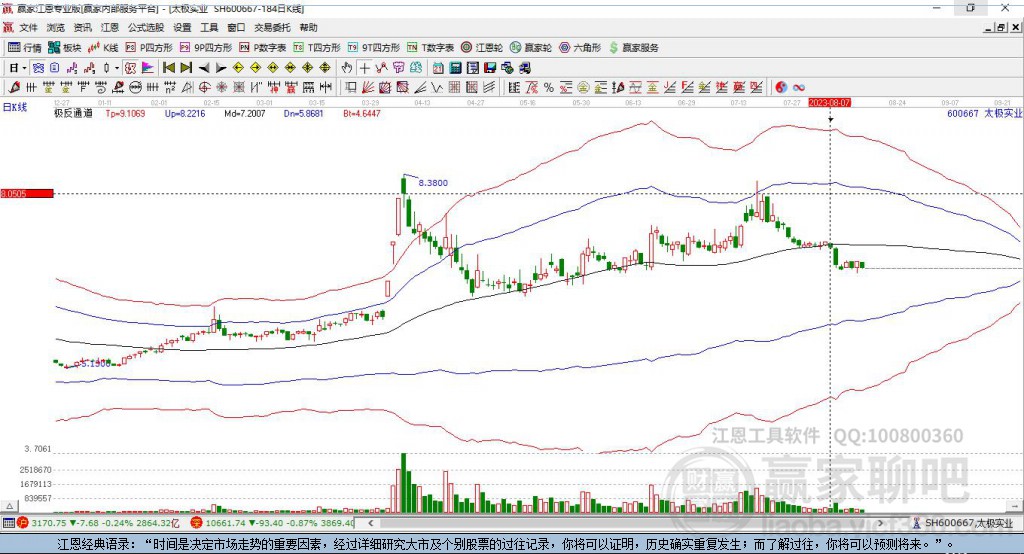Click the red floppy-disk save icon
This screenshot has width=1024, height=554.
click(x=490, y=68)
